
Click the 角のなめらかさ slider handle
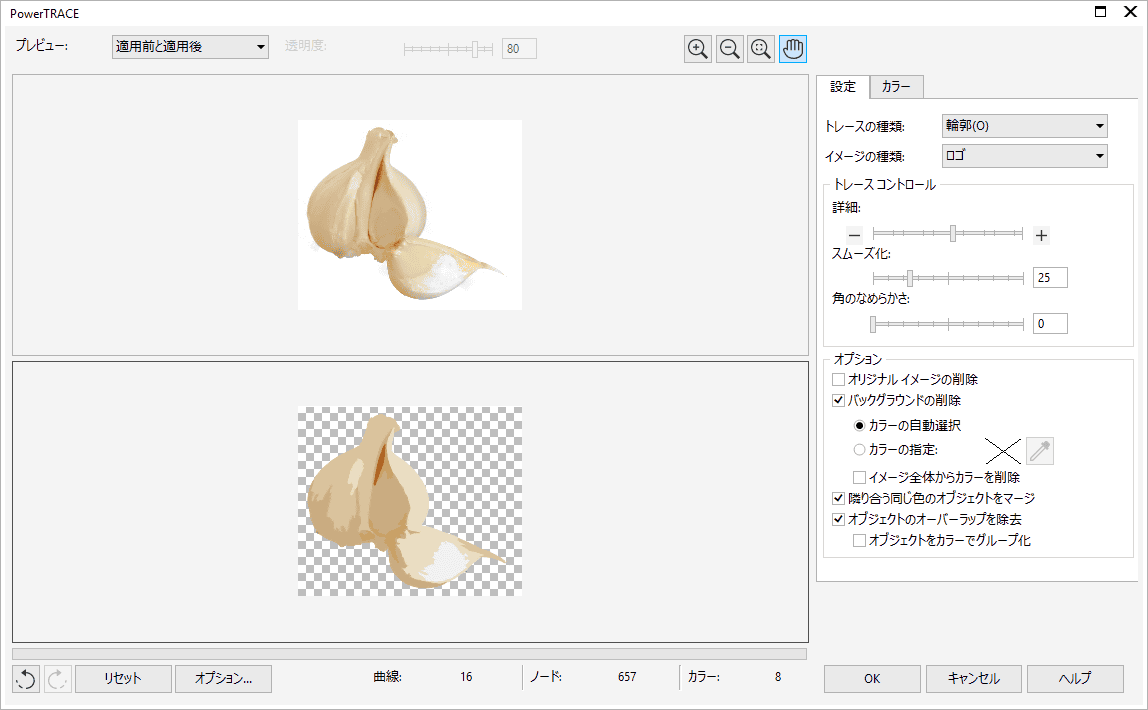873,324
